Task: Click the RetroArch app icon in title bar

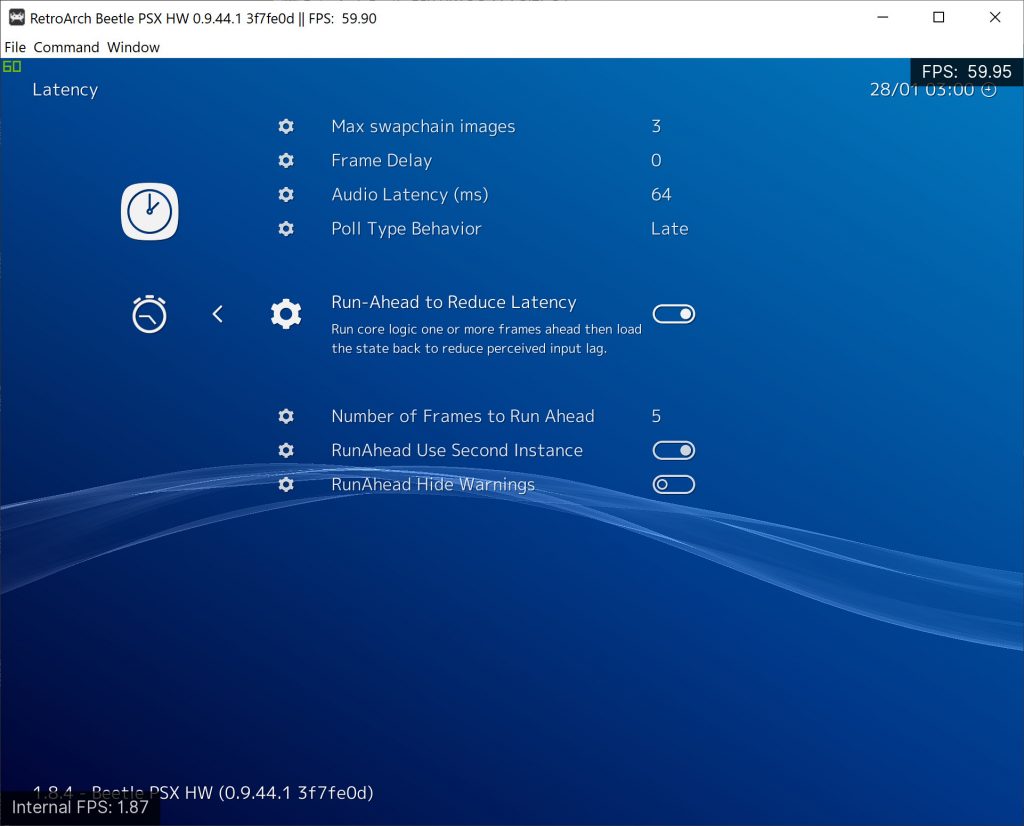Action: [16, 18]
